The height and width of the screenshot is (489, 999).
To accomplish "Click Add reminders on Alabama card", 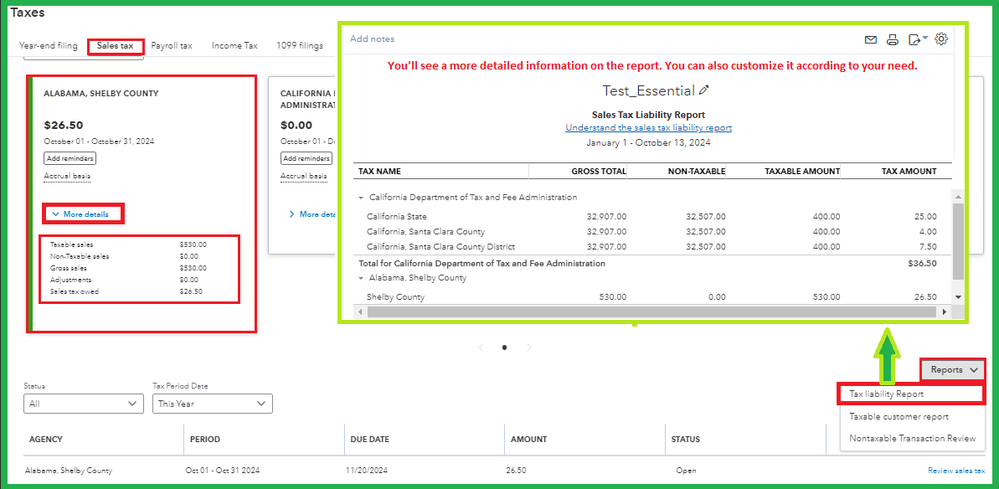I will (70, 159).
